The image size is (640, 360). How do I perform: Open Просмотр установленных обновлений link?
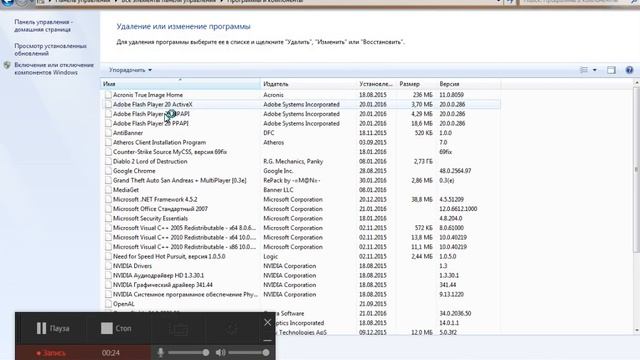point(51,50)
